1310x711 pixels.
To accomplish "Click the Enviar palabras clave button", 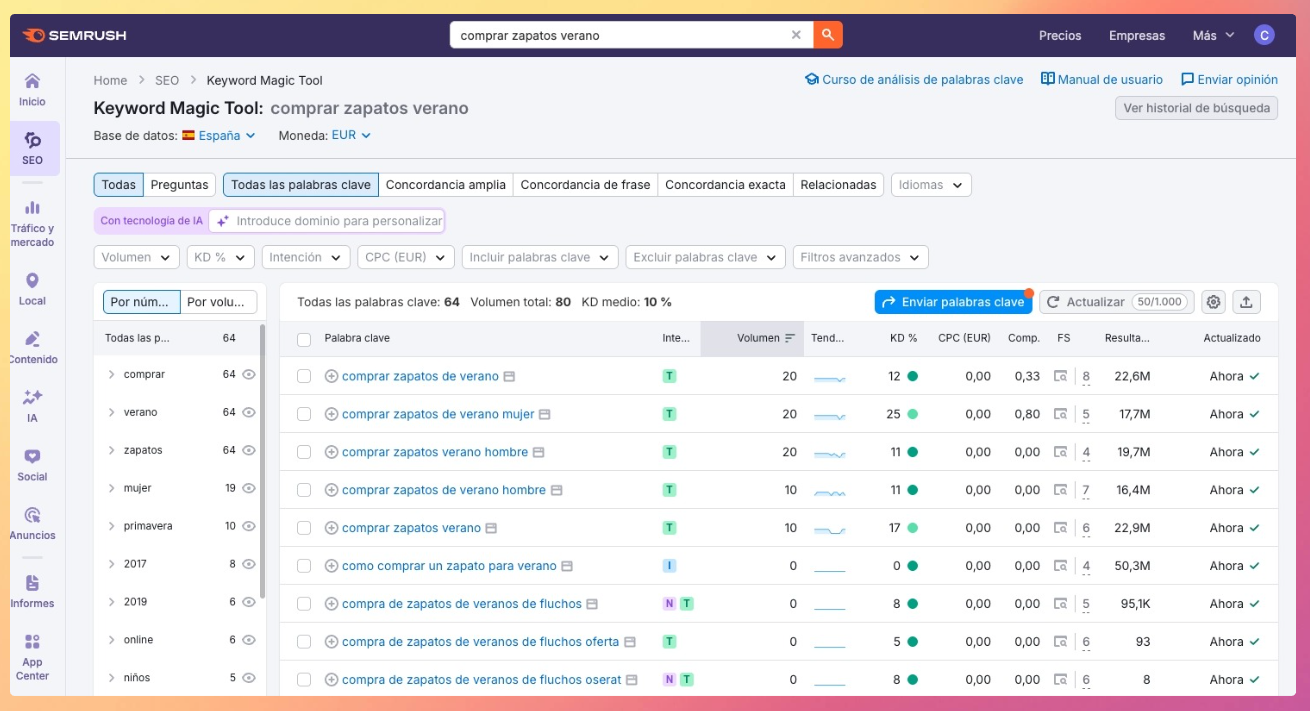I will [x=953, y=302].
